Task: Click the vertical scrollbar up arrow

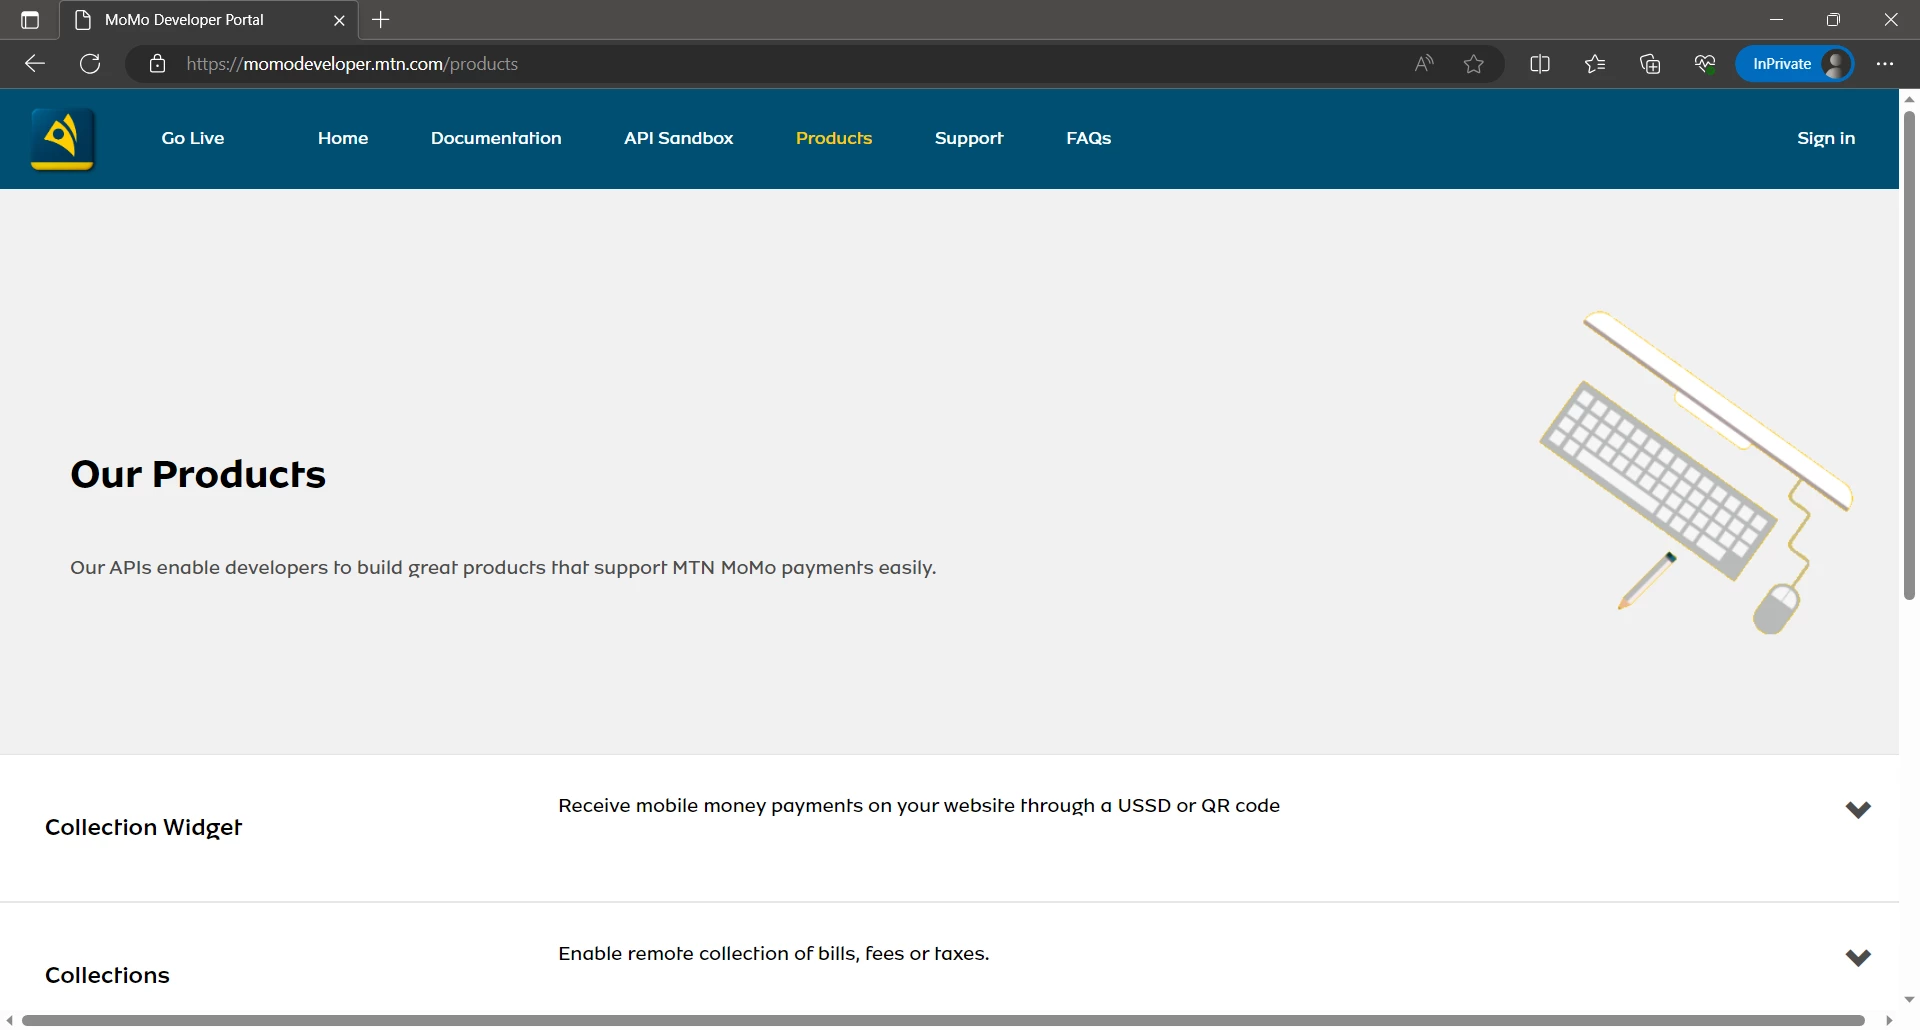Action: pyautogui.click(x=1910, y=99)
